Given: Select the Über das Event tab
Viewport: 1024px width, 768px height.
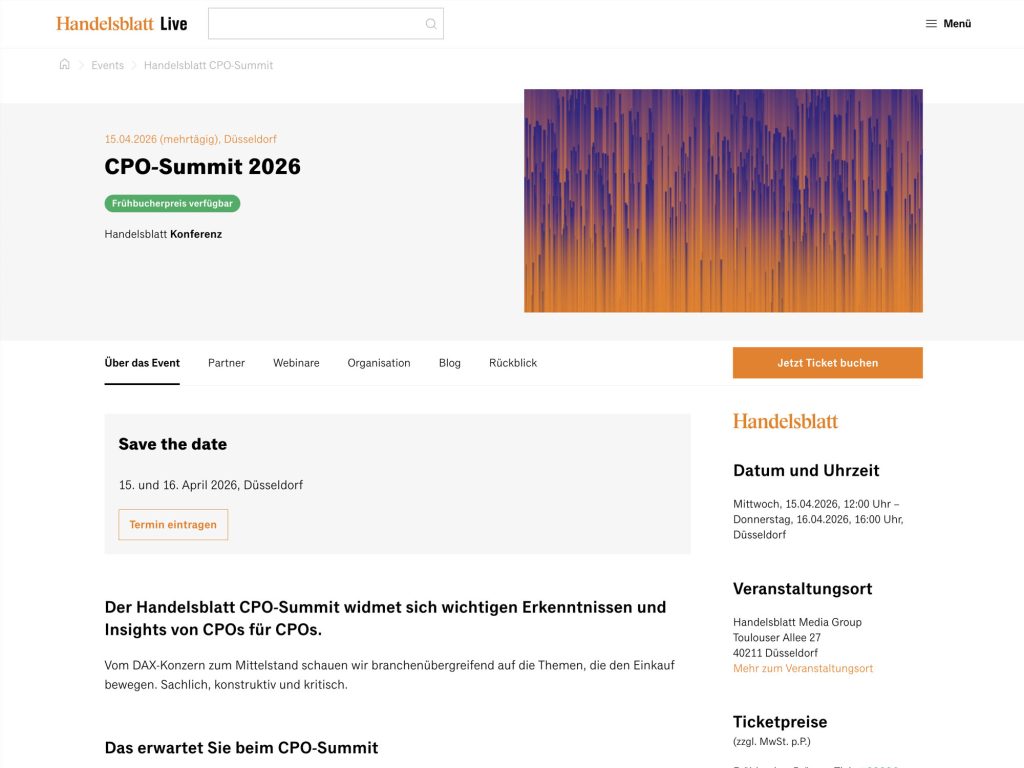Looking at the screenshot, I should (x=141, y=363).
